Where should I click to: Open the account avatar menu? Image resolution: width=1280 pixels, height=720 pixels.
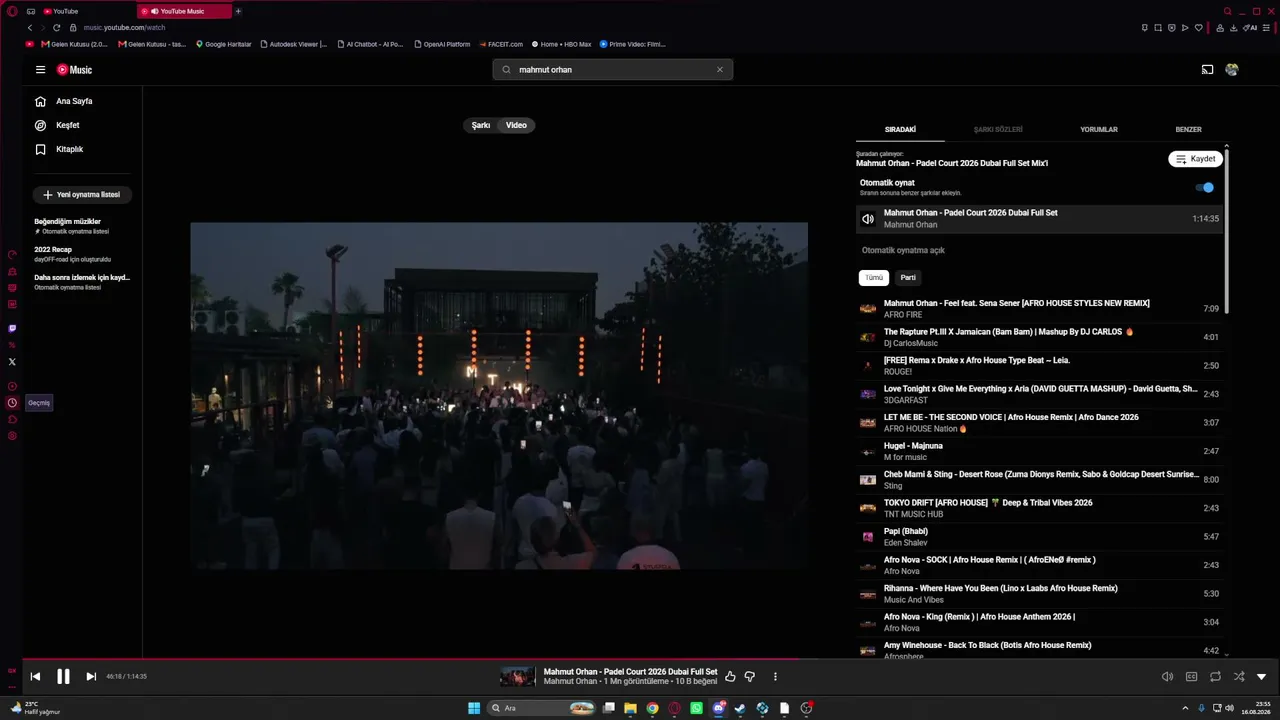(x=1232, y=70)
